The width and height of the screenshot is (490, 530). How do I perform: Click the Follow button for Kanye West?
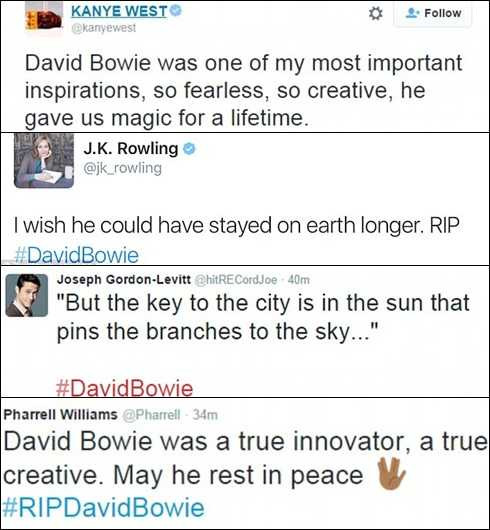pos(433,13)
